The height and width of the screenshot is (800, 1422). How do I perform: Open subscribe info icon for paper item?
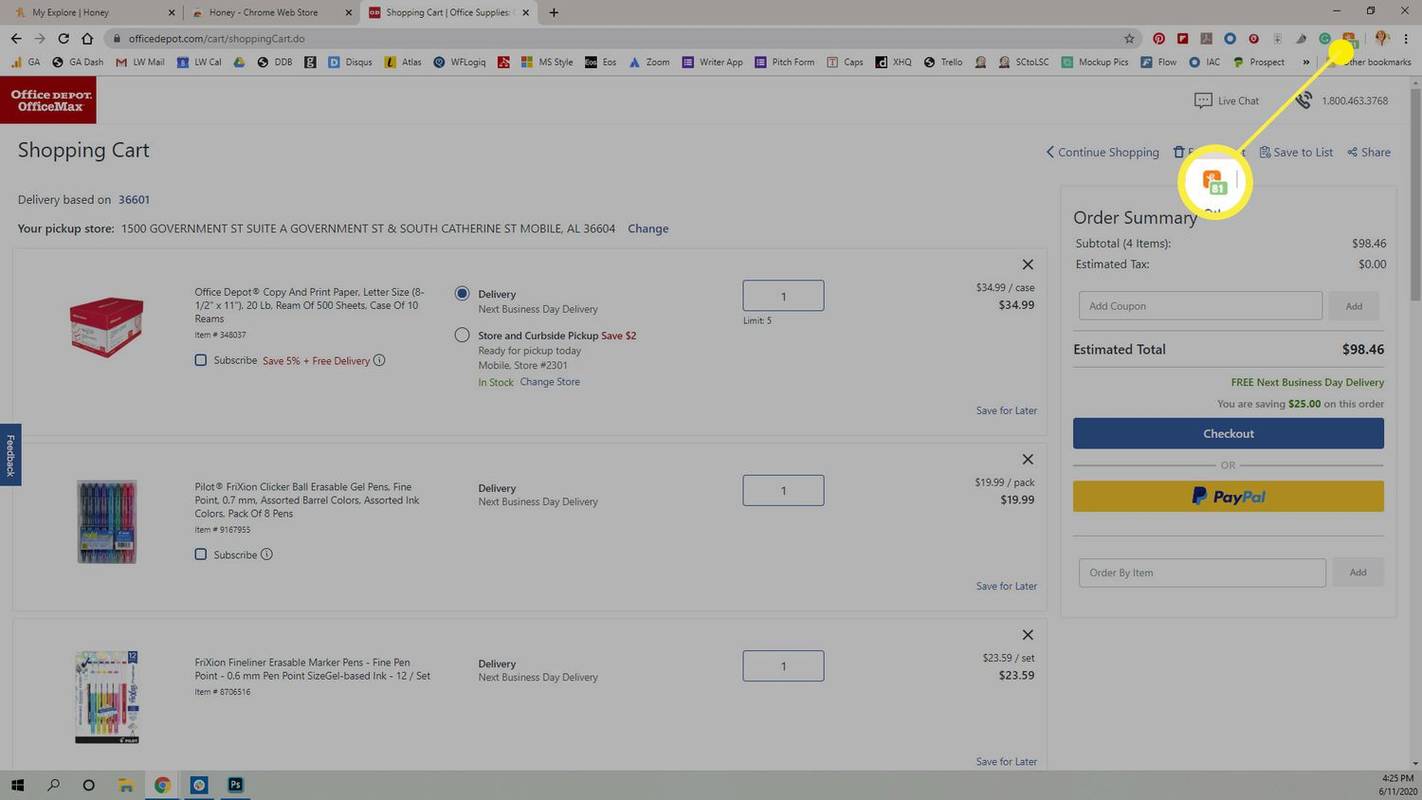tap(379, 360)
